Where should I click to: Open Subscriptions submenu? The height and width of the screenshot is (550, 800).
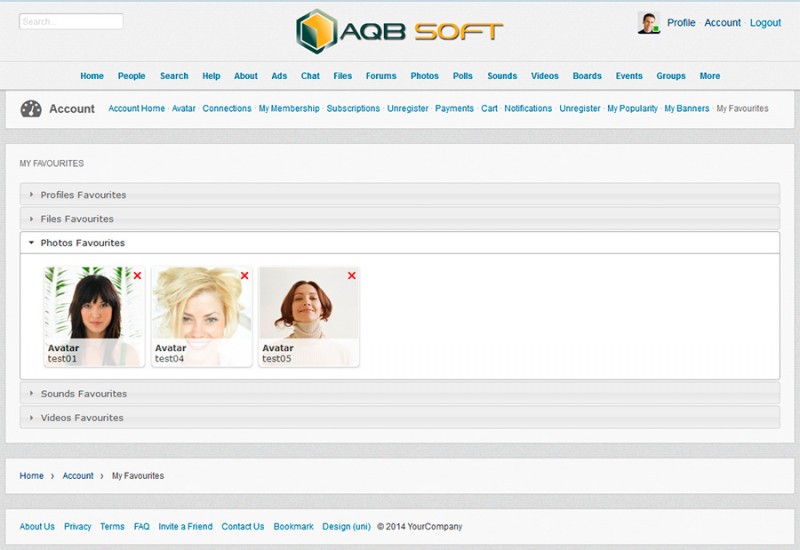(x=353, y=108)
